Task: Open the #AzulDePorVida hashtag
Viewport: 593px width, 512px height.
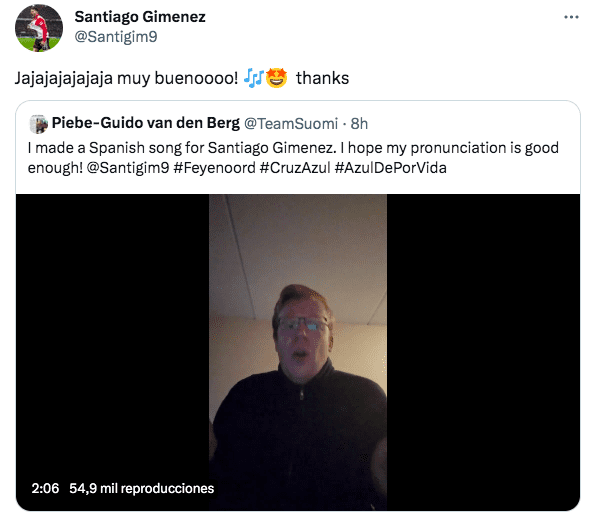Action: point(391,168)
